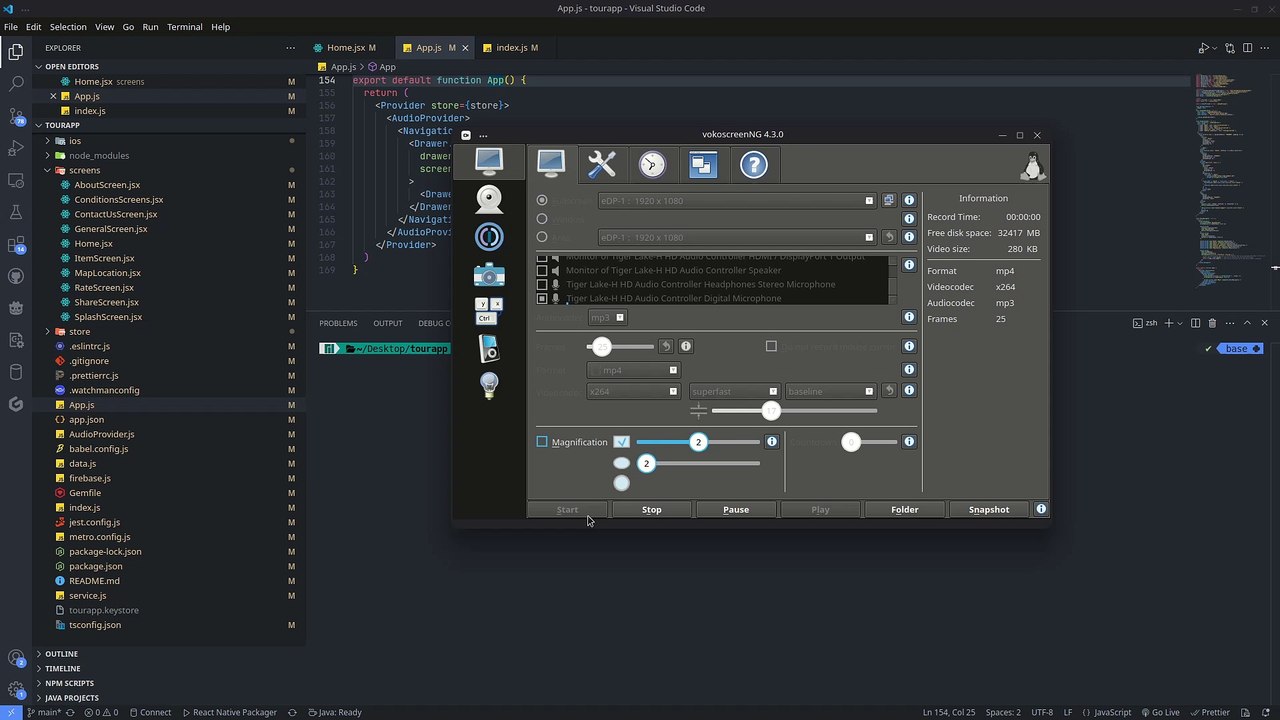The image size is (1280, 720).
Task: Switch to the index.js editor tab
Action: point(511,48)
